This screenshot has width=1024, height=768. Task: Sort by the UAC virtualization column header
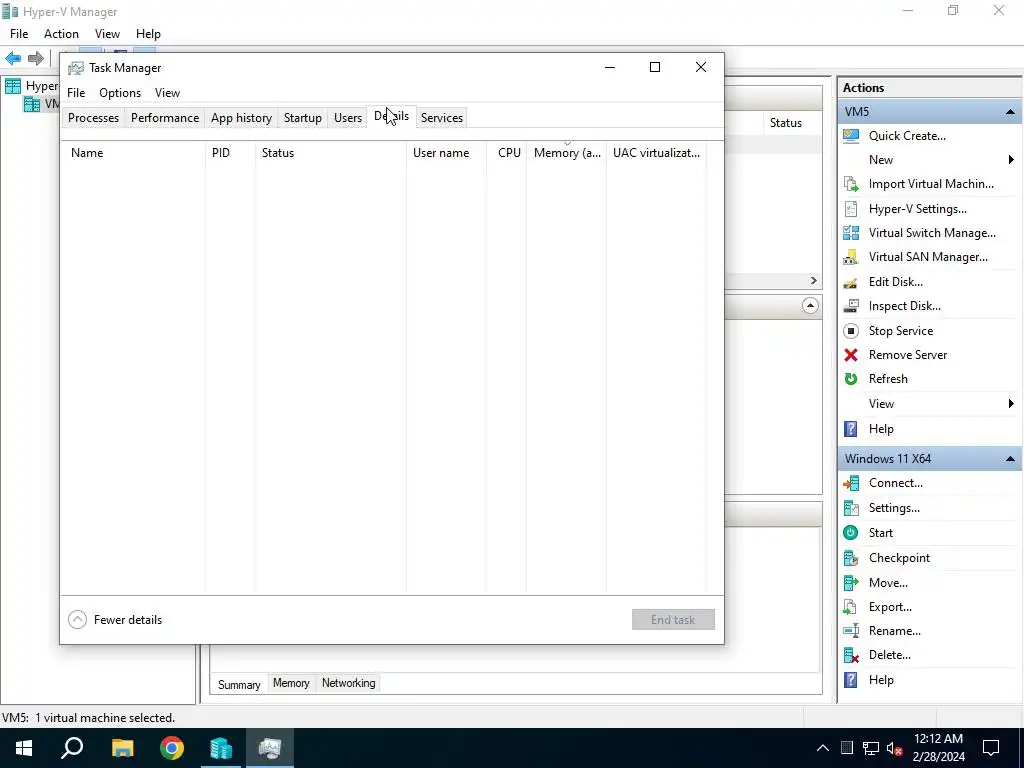656,153
